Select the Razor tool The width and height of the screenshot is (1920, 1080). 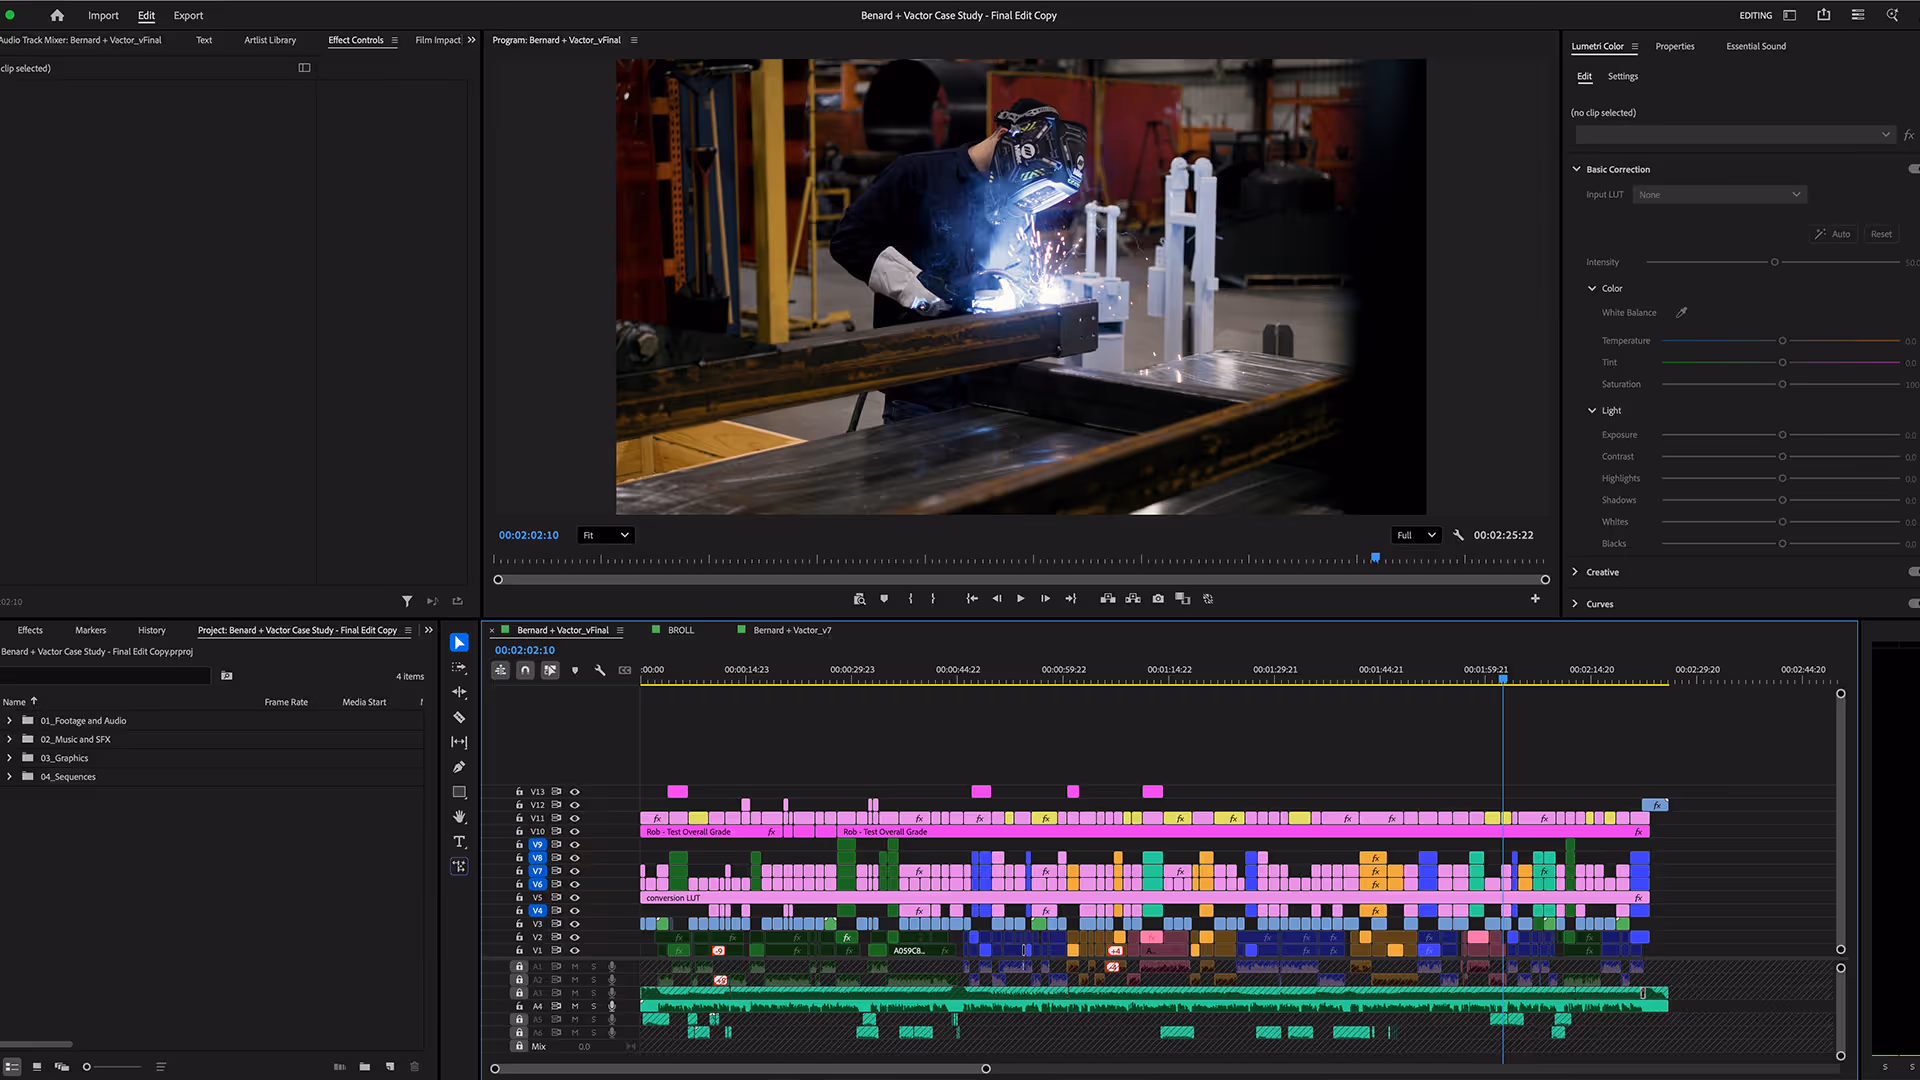click(459, 716)
